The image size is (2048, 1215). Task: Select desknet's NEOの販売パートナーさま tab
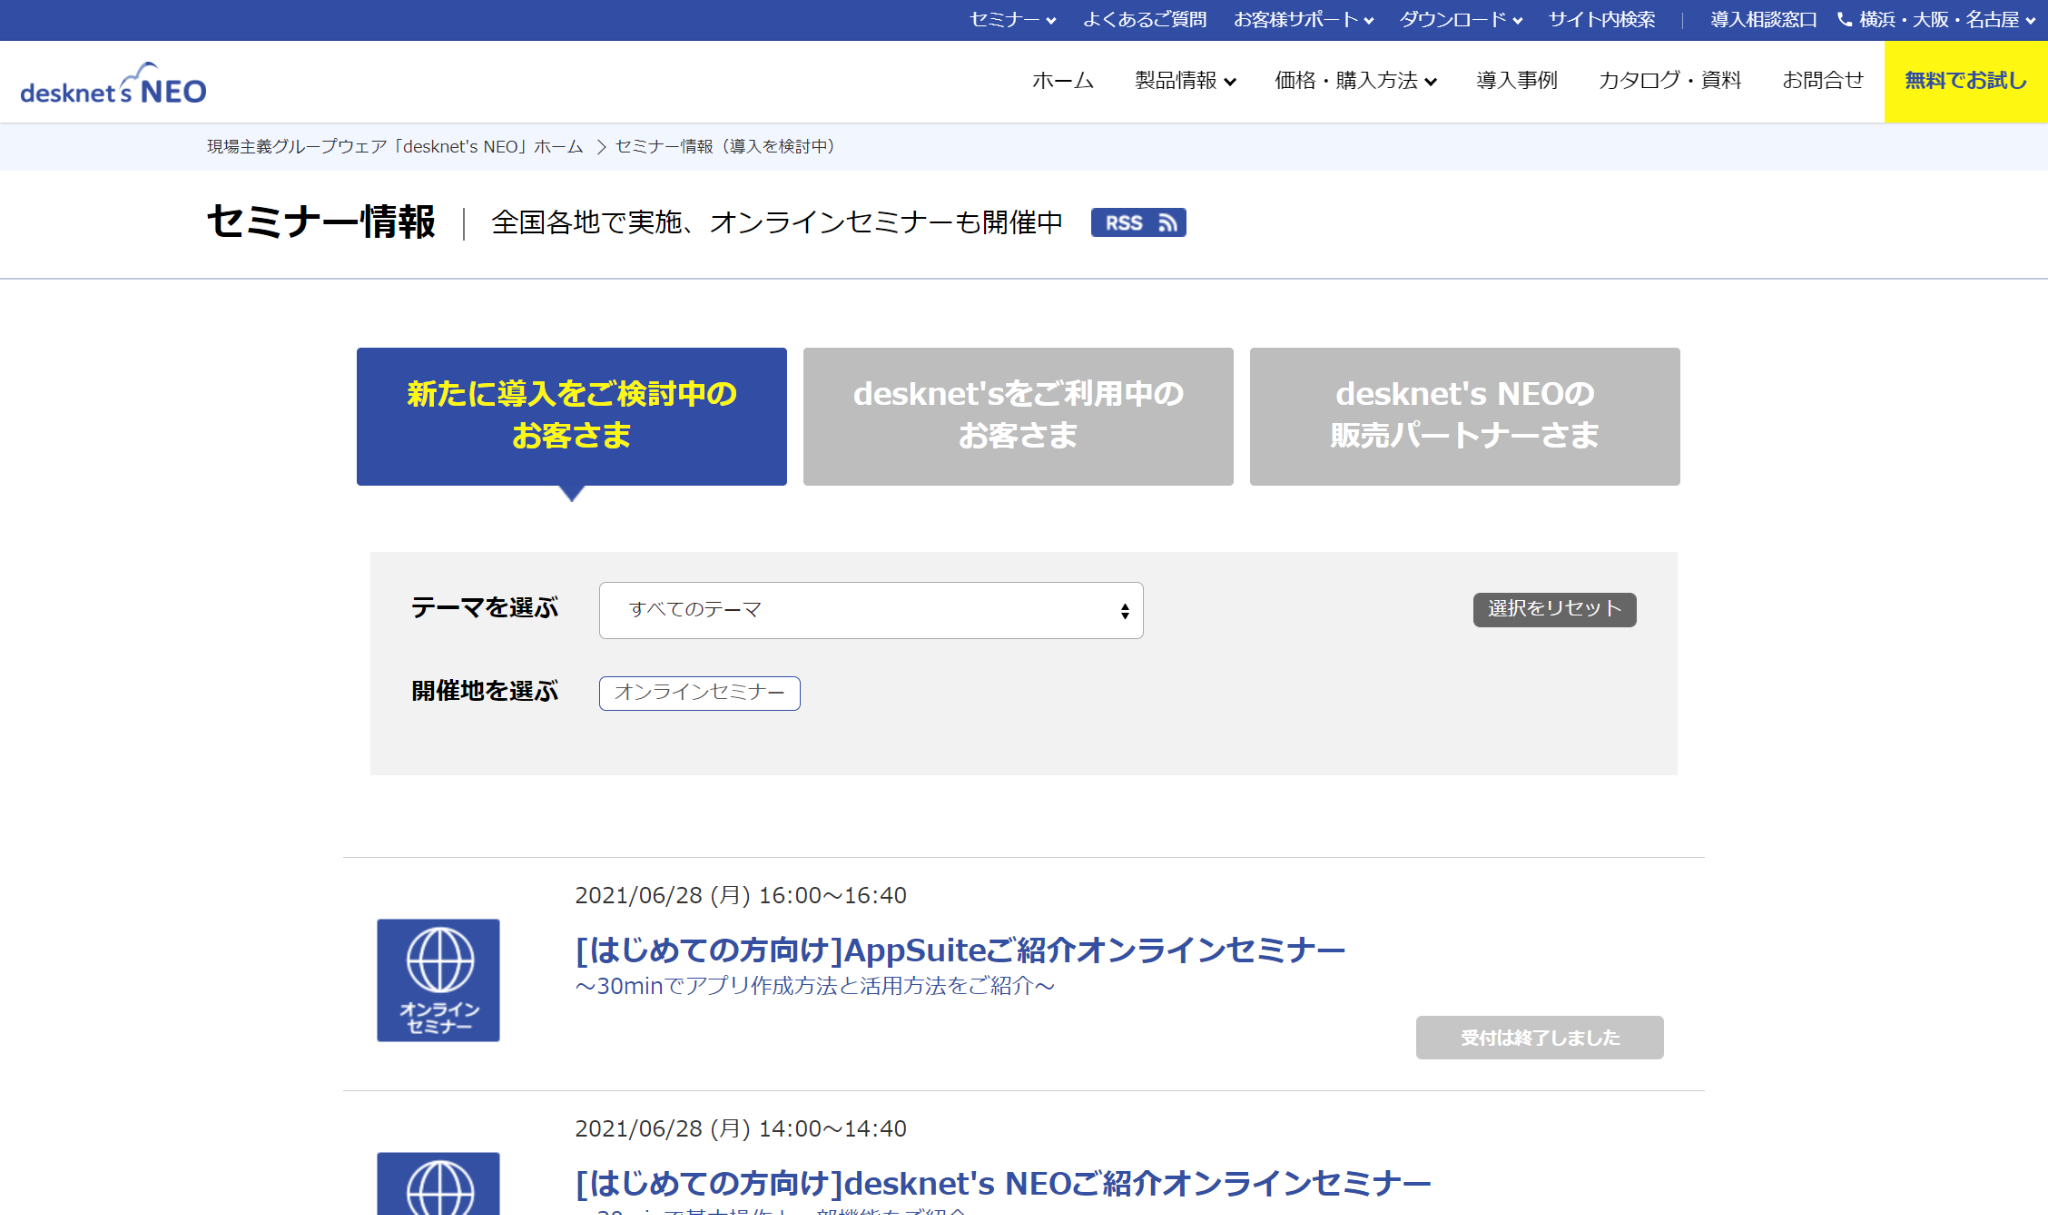[1464, 416]
